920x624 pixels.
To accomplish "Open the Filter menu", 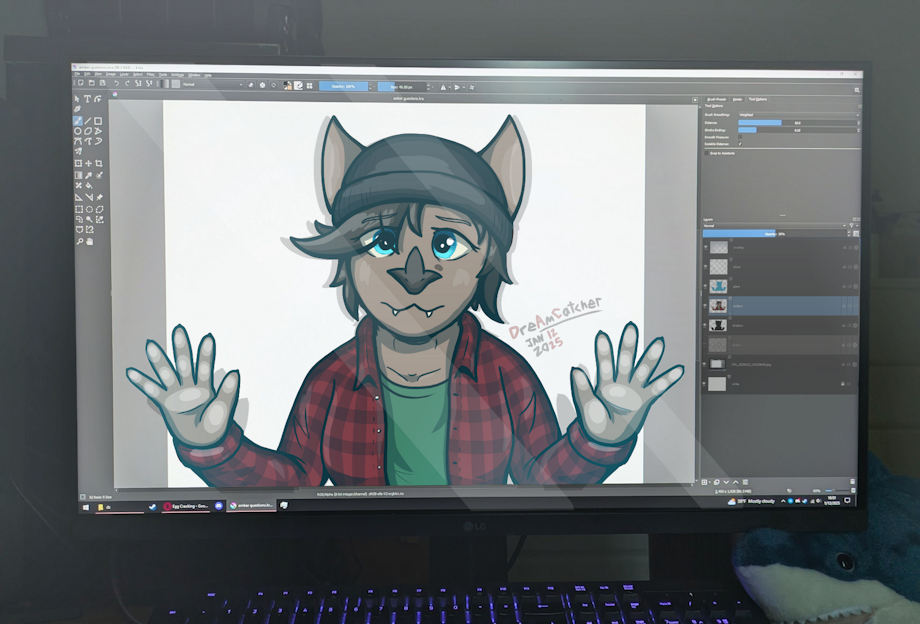I will coord(150,74).
